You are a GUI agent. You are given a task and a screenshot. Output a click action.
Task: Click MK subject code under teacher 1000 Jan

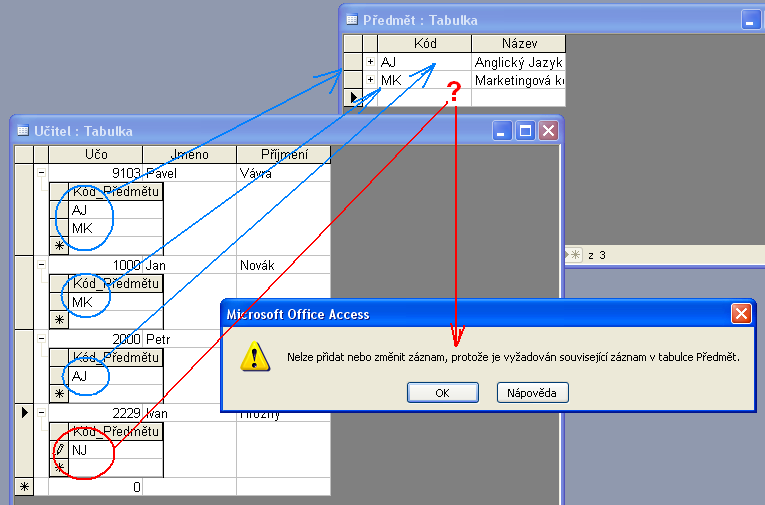(x=116, y=302)
